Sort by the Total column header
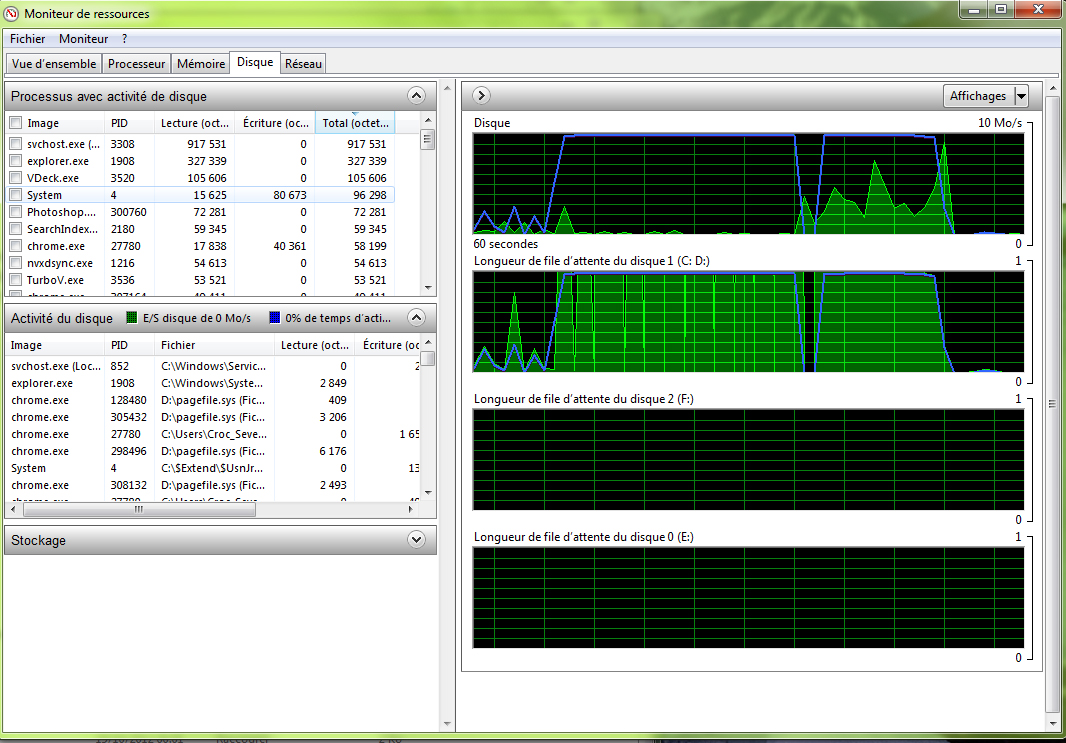This screenshot has height=743, width=1066. click(x=354, y=123)
